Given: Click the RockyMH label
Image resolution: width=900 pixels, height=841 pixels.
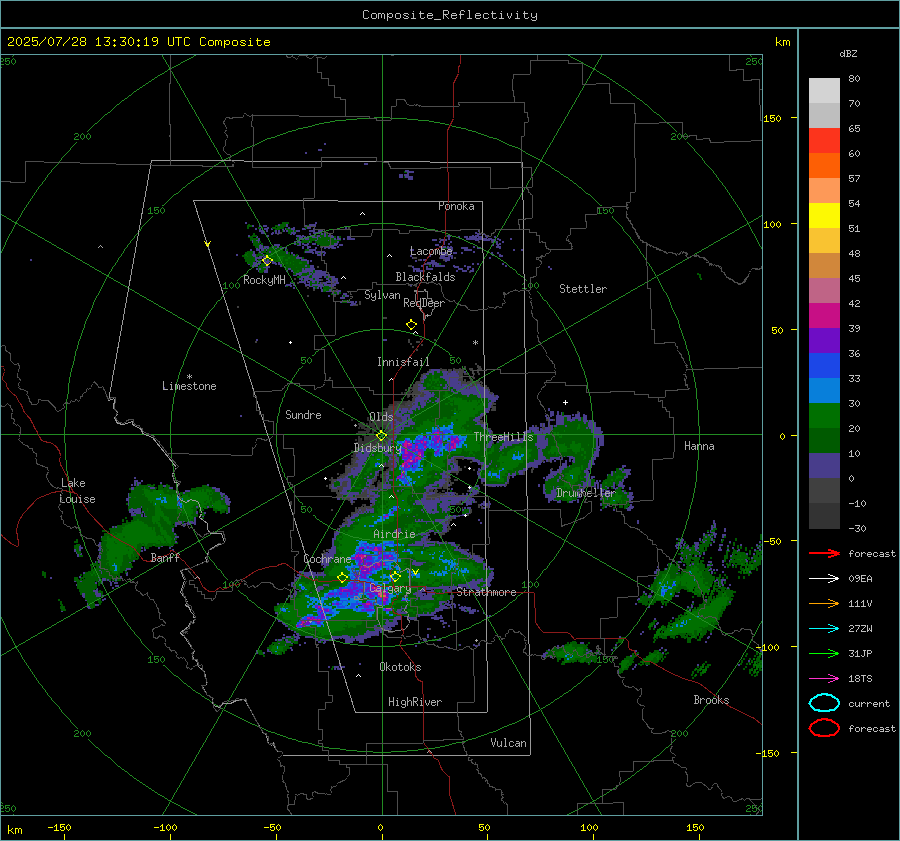Looking at the screenshot, I should pyautogui.click(x=264, y=280).
